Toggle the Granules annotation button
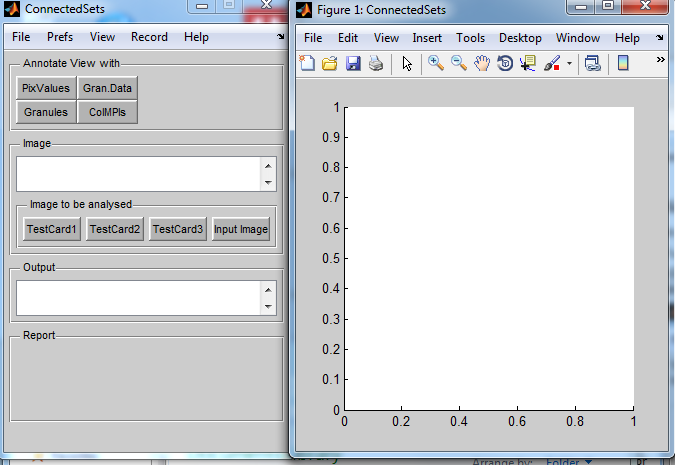Viewport: 675px width, 465px height. [x=46, y=112]
